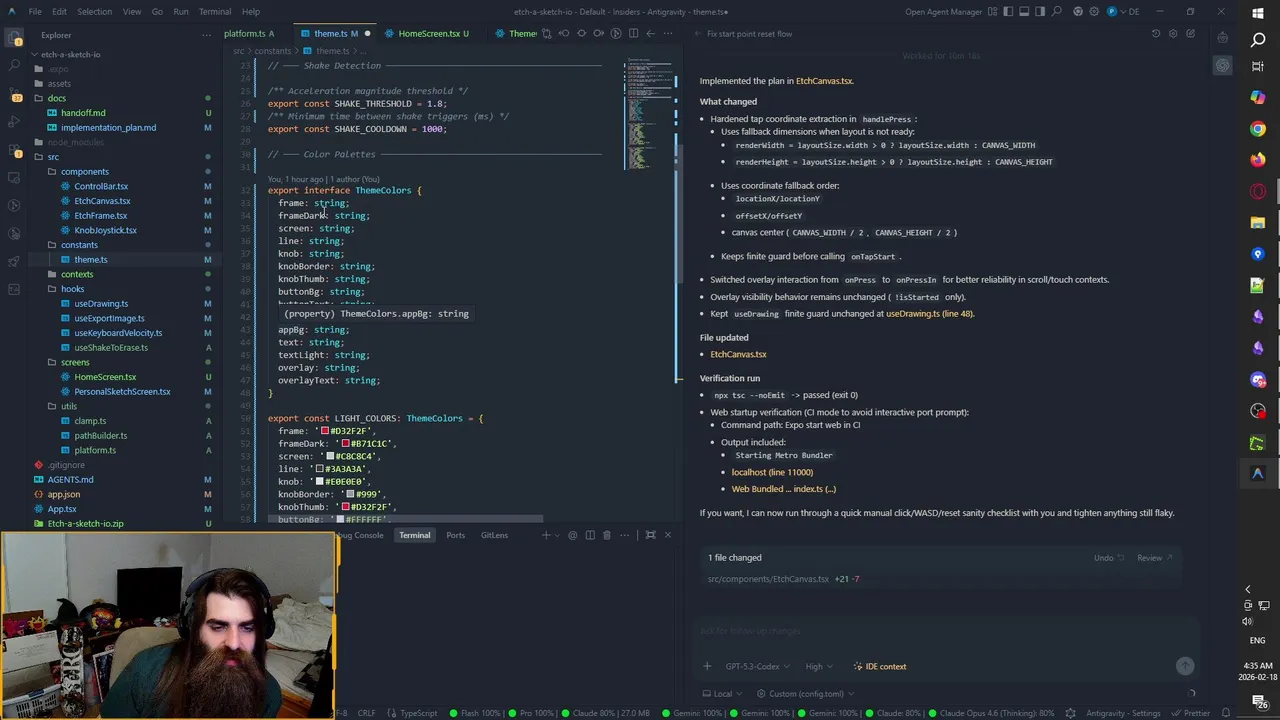Go back from Fix start point reset flow

697,33
